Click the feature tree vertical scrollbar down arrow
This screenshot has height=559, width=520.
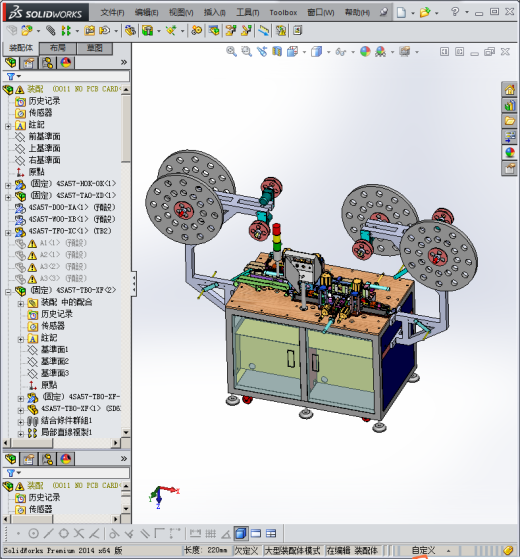[126, 432]
